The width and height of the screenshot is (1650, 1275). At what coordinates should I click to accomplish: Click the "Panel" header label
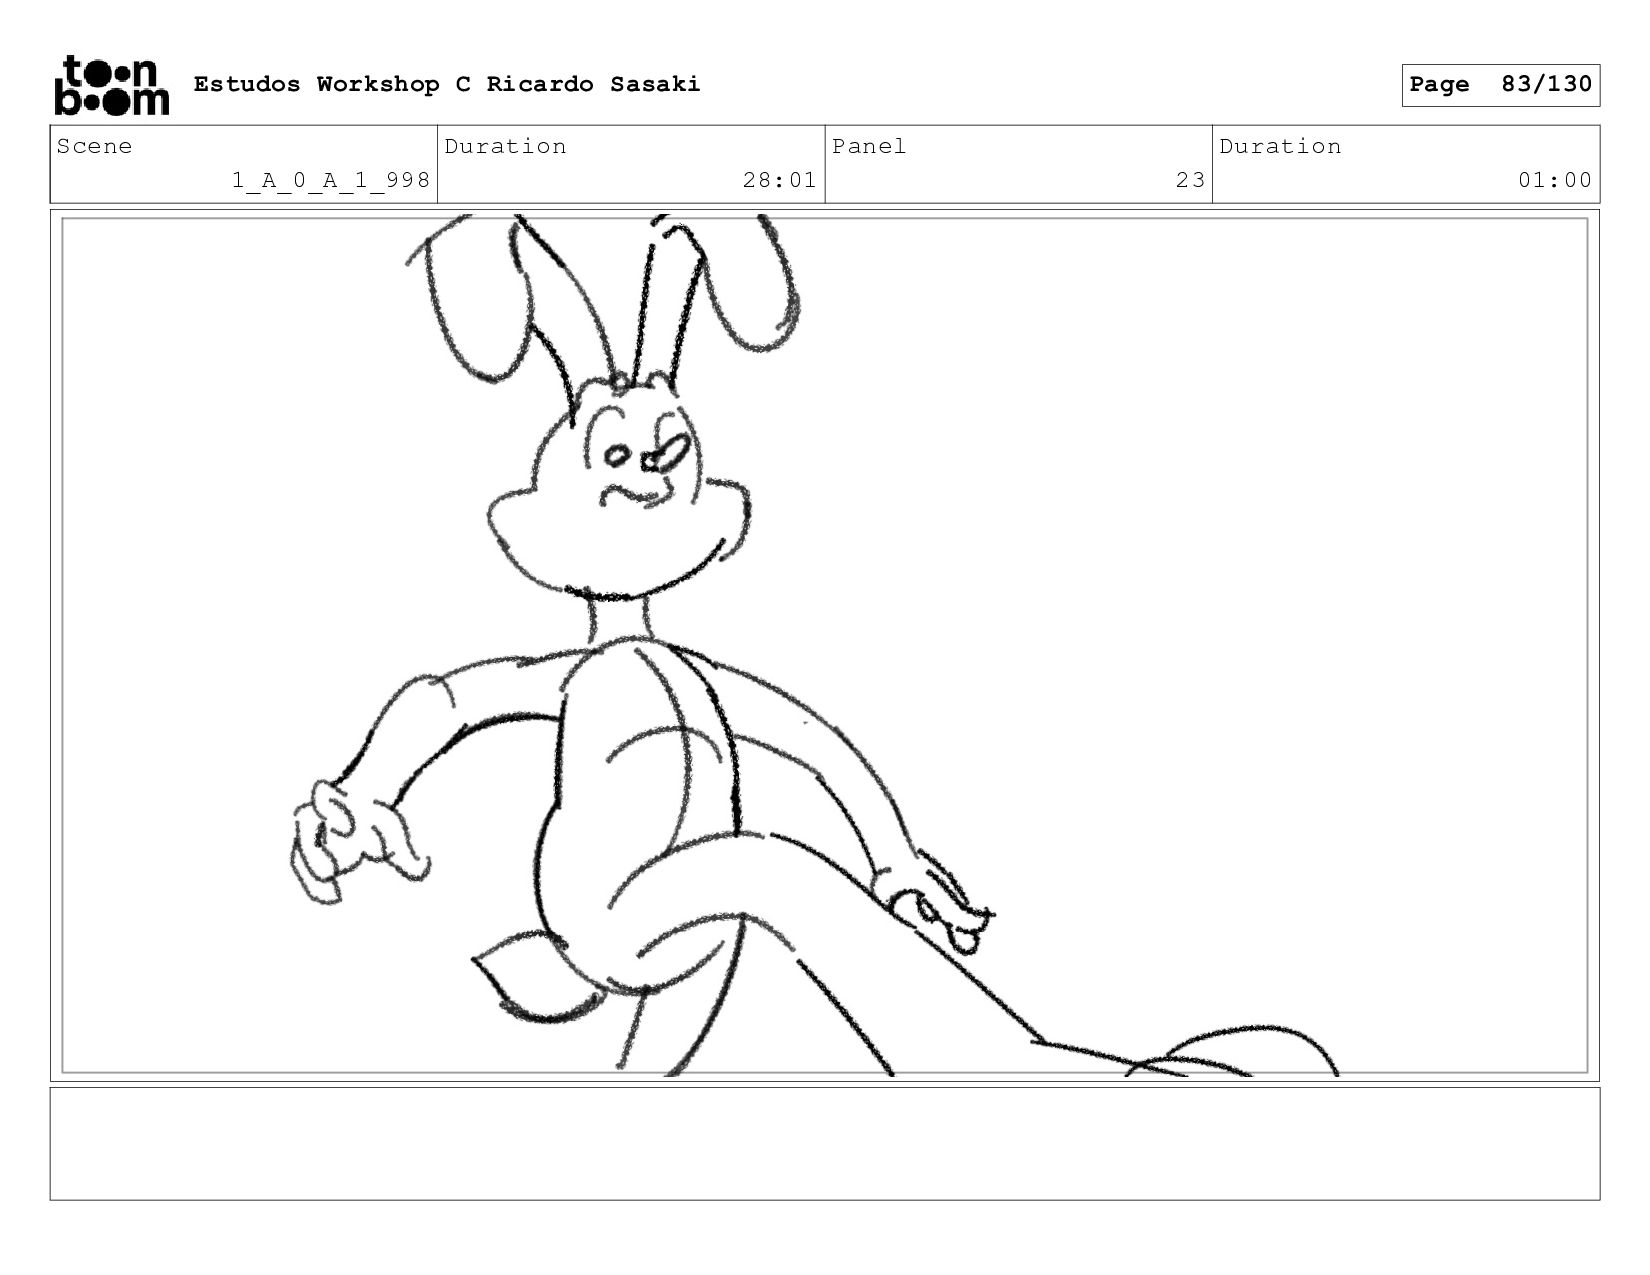[869, 146]
